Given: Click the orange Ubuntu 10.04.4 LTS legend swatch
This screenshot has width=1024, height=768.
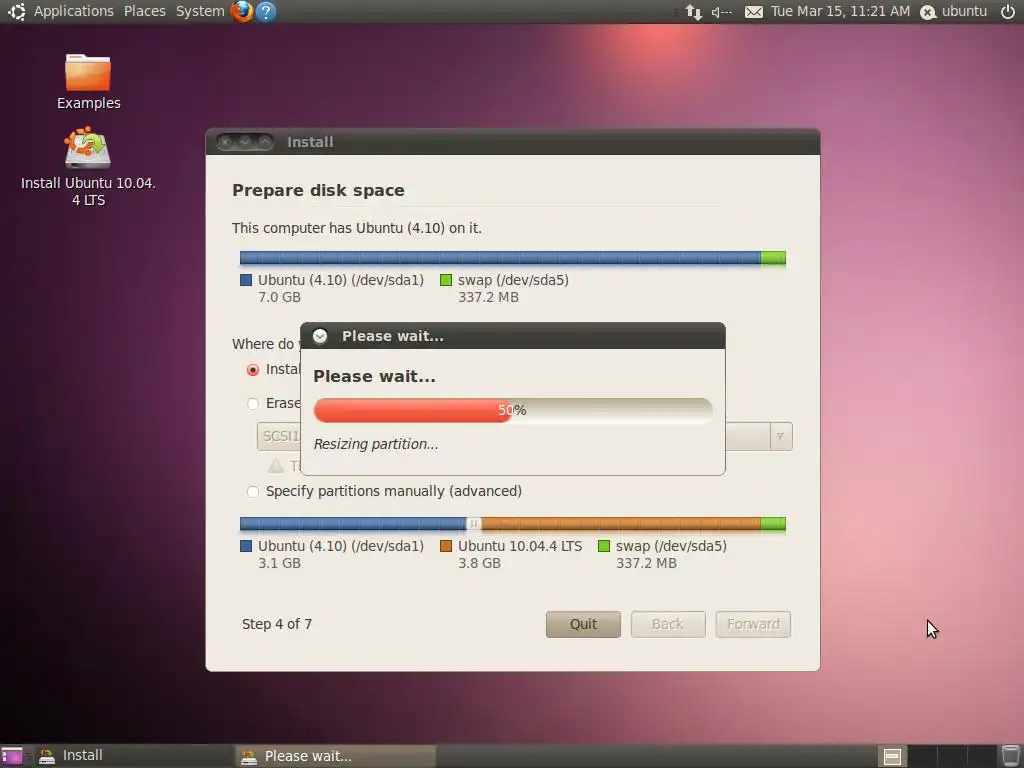Looking at the screenshot, I should pyautogui.click(x=446, y=546).
